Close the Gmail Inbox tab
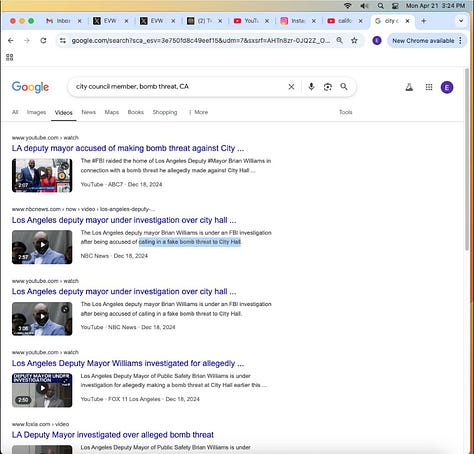Viewport: 474px width, 454px height. (x=79, y=21)
